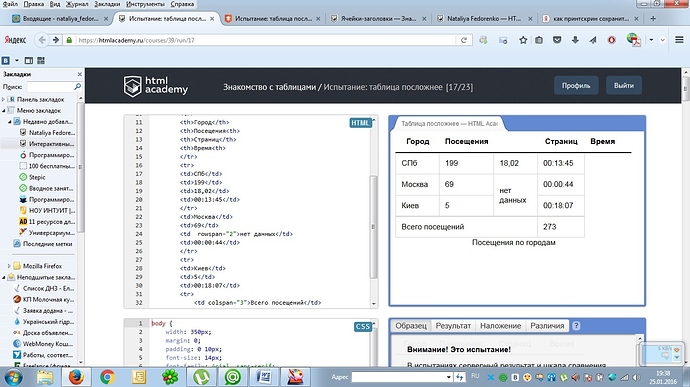Viewport: 690px width, 387px height.
Task: Click the tiles grid icon in the toolbar
Action: (x=41, y=60)
